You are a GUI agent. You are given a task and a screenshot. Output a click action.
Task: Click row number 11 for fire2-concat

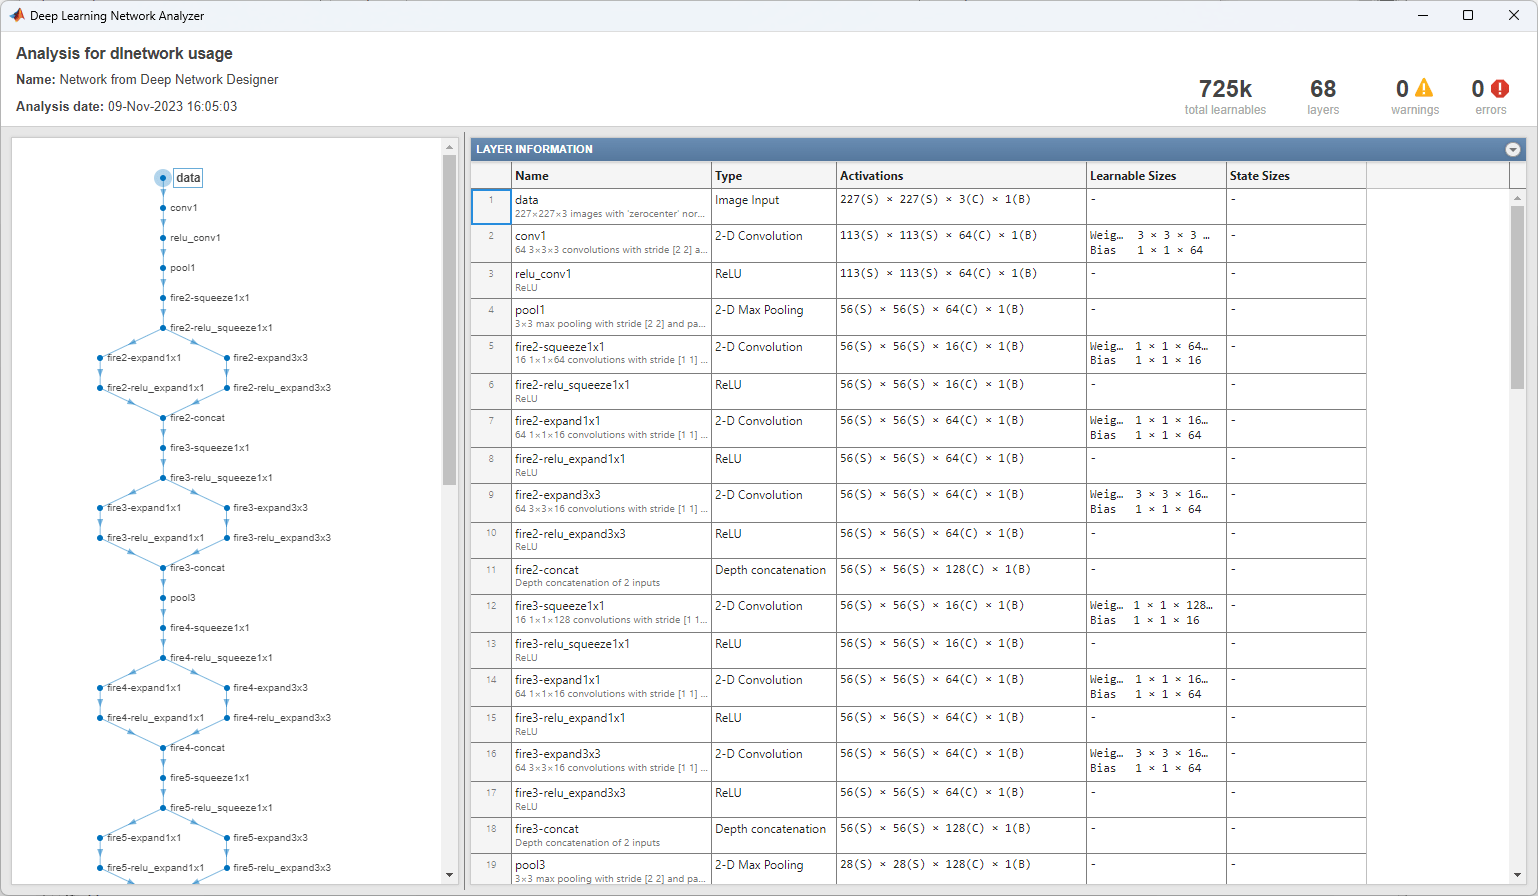pyautogui.click(x=491, y=570)
